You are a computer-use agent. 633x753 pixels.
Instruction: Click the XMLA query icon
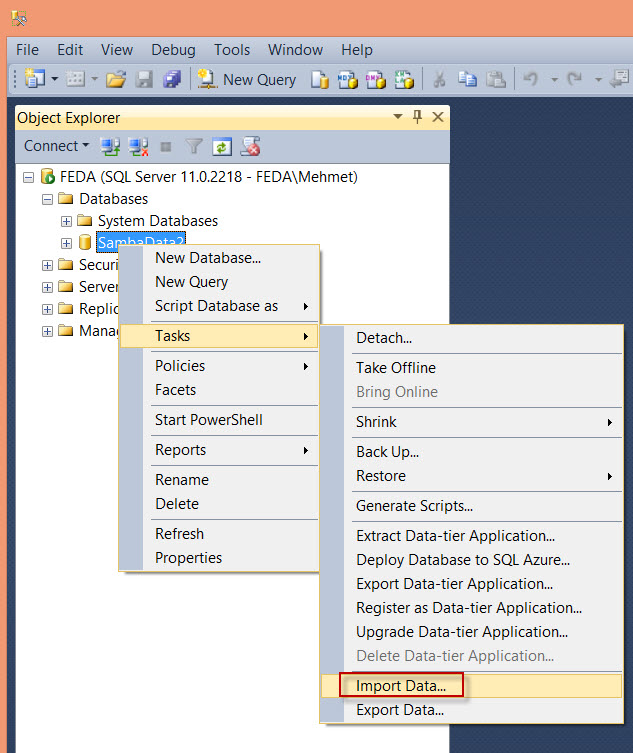click(404, 79)
